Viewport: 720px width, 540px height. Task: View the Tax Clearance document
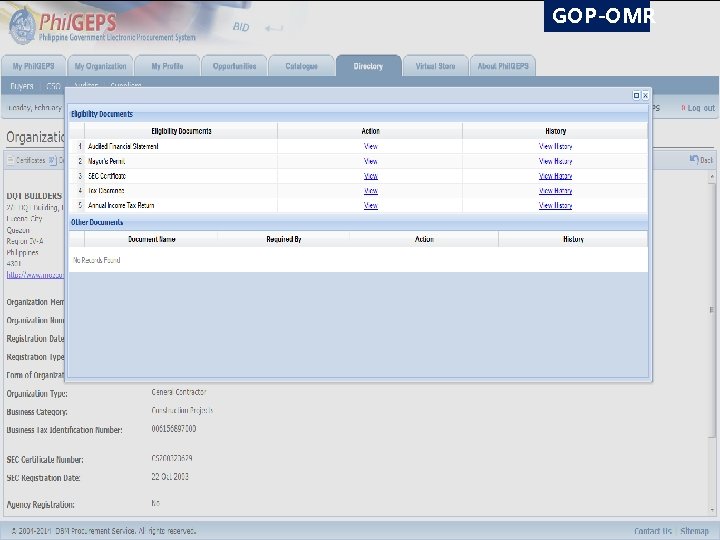tap(370, 191)
